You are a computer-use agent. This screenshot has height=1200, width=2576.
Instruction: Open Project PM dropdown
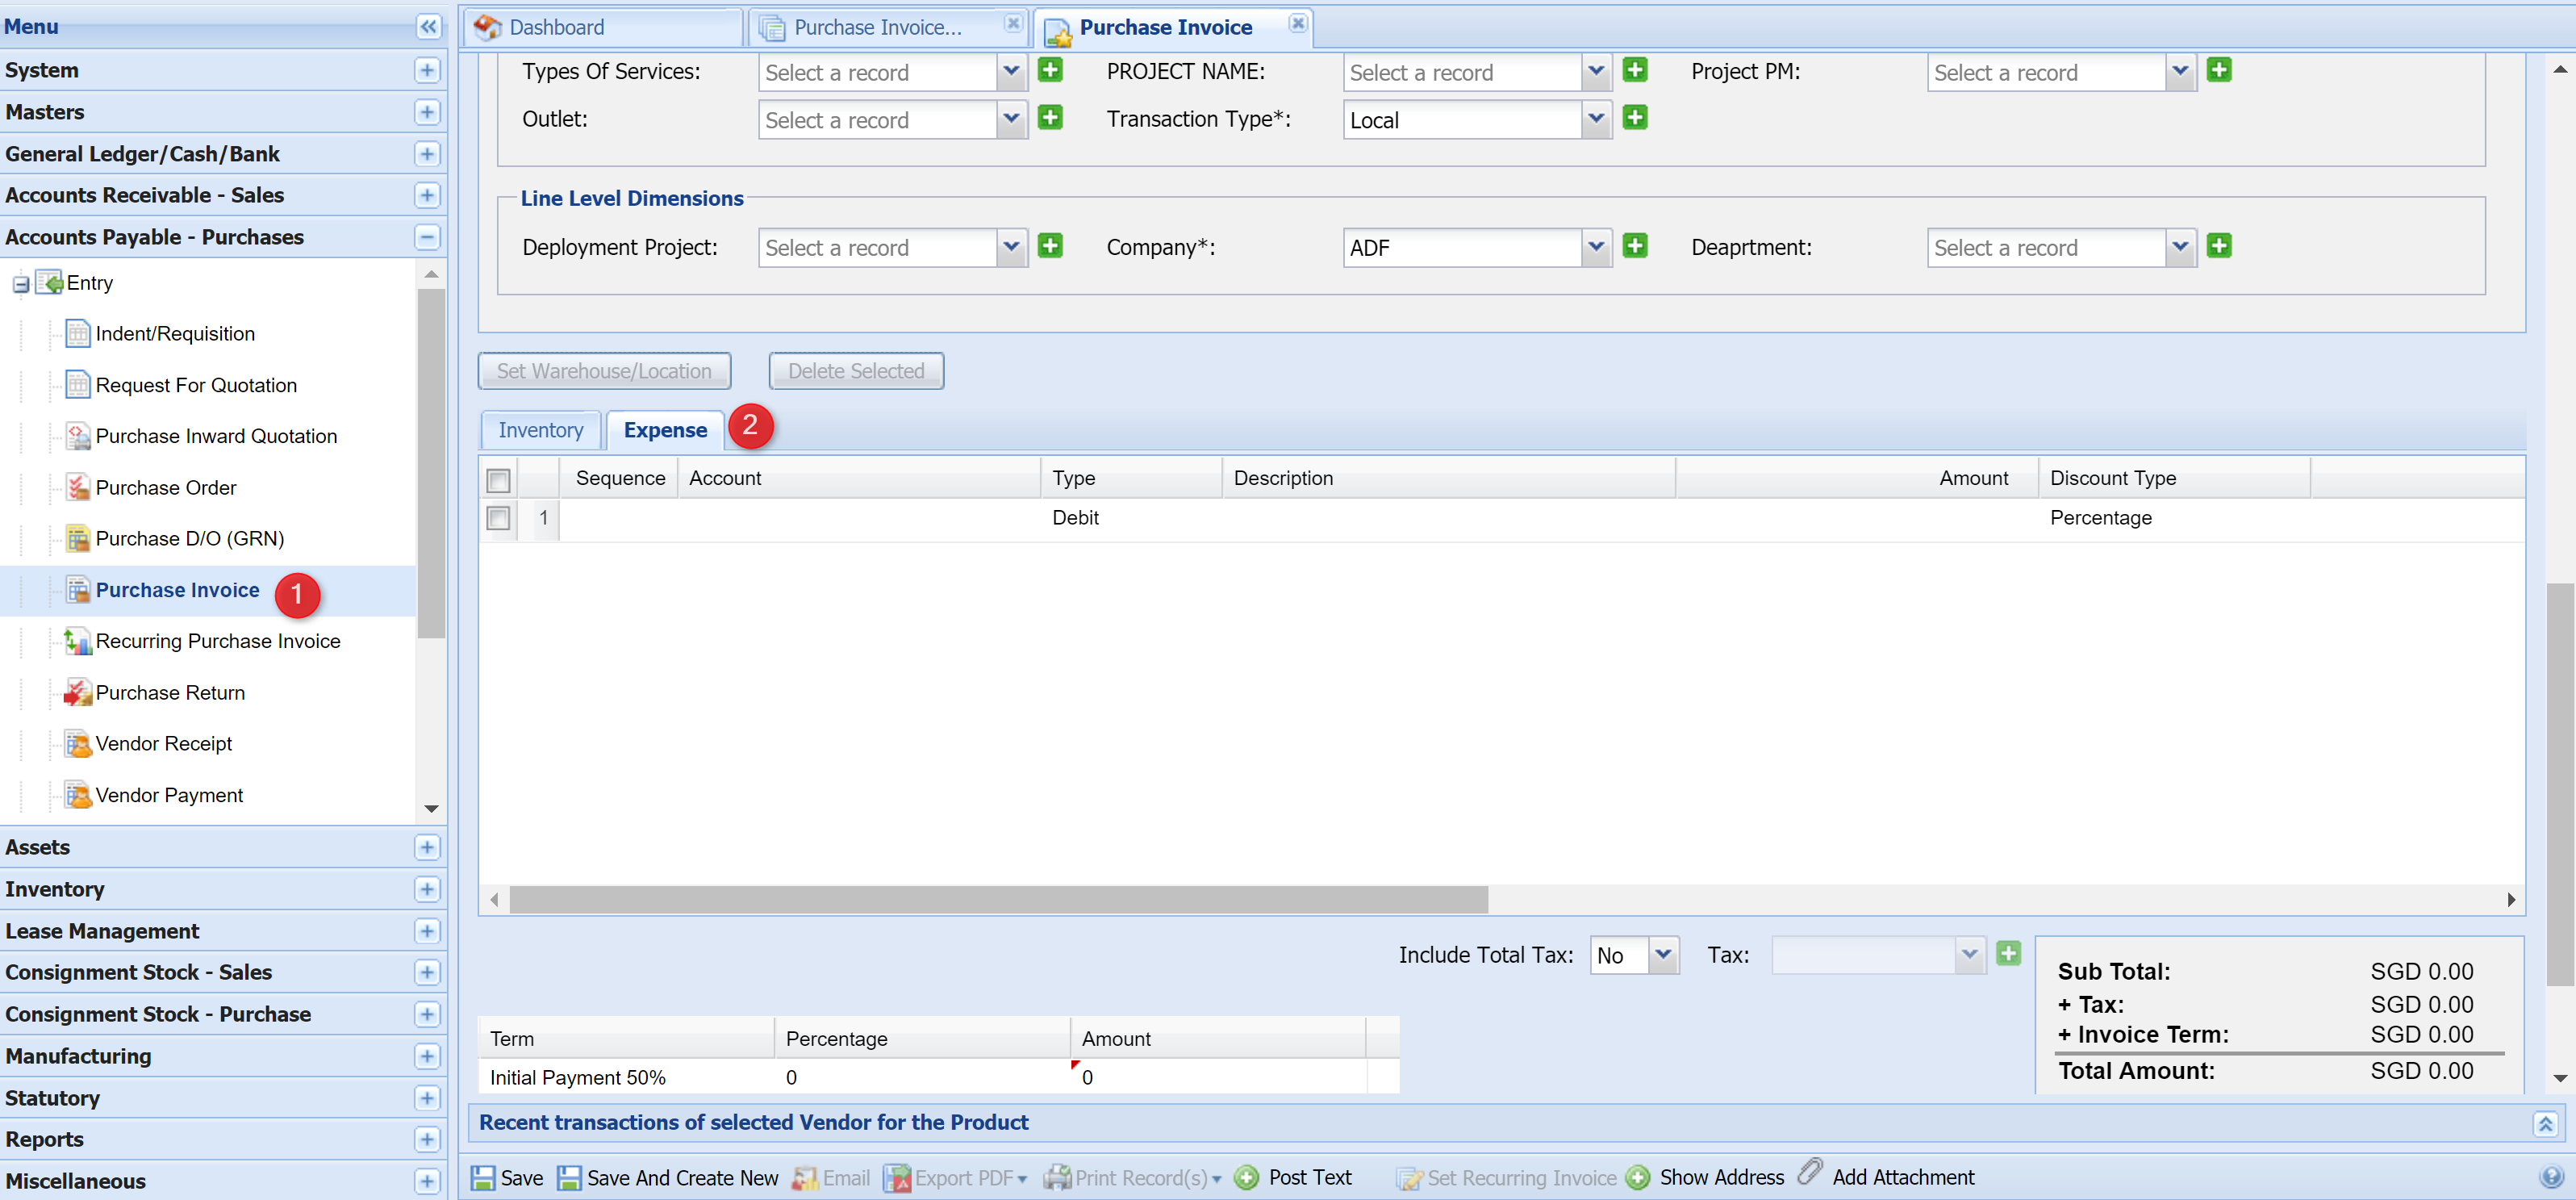click(x=2180, y=72)
